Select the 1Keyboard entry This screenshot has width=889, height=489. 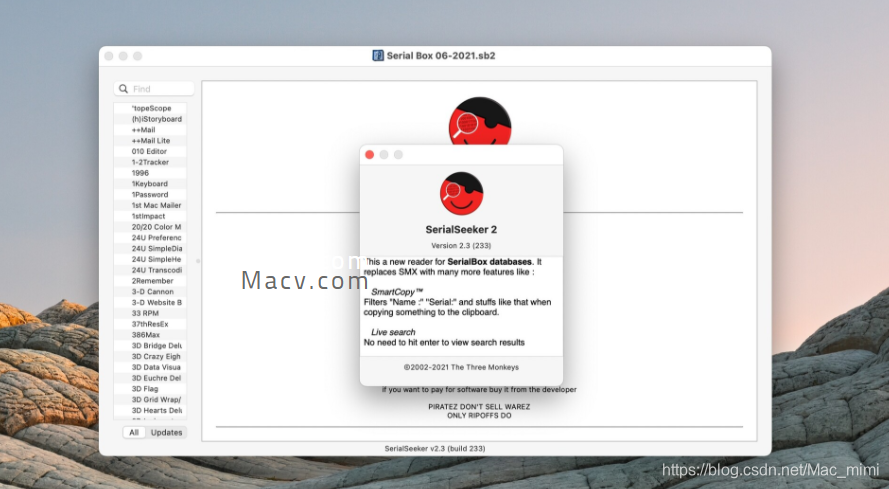[150, 184]
